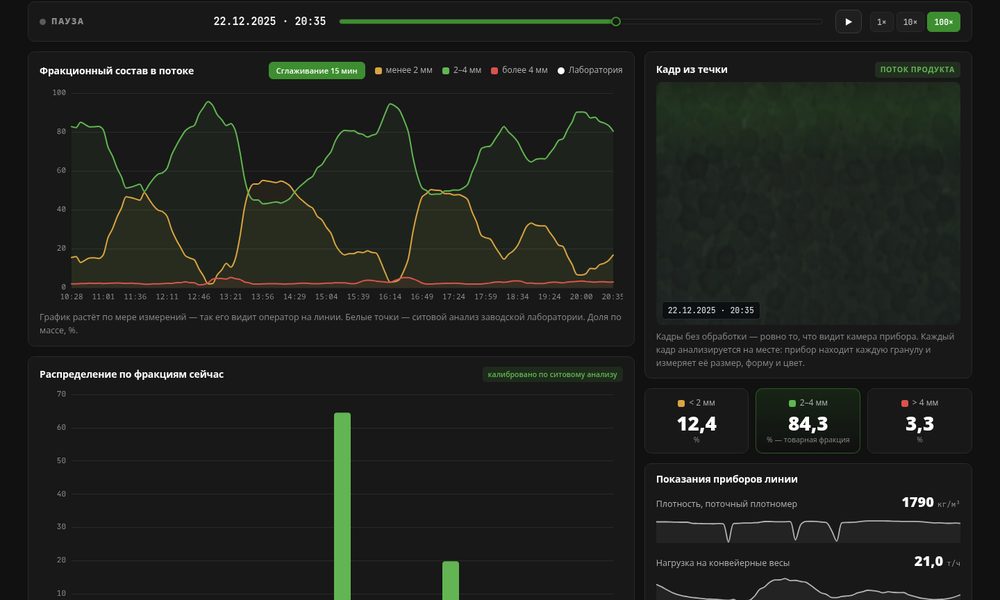The width and height of the screenshot is (1000, 600).
Task: Click the green swatch in the '2–4 мм' card
Action: click(x=792, y=404)
